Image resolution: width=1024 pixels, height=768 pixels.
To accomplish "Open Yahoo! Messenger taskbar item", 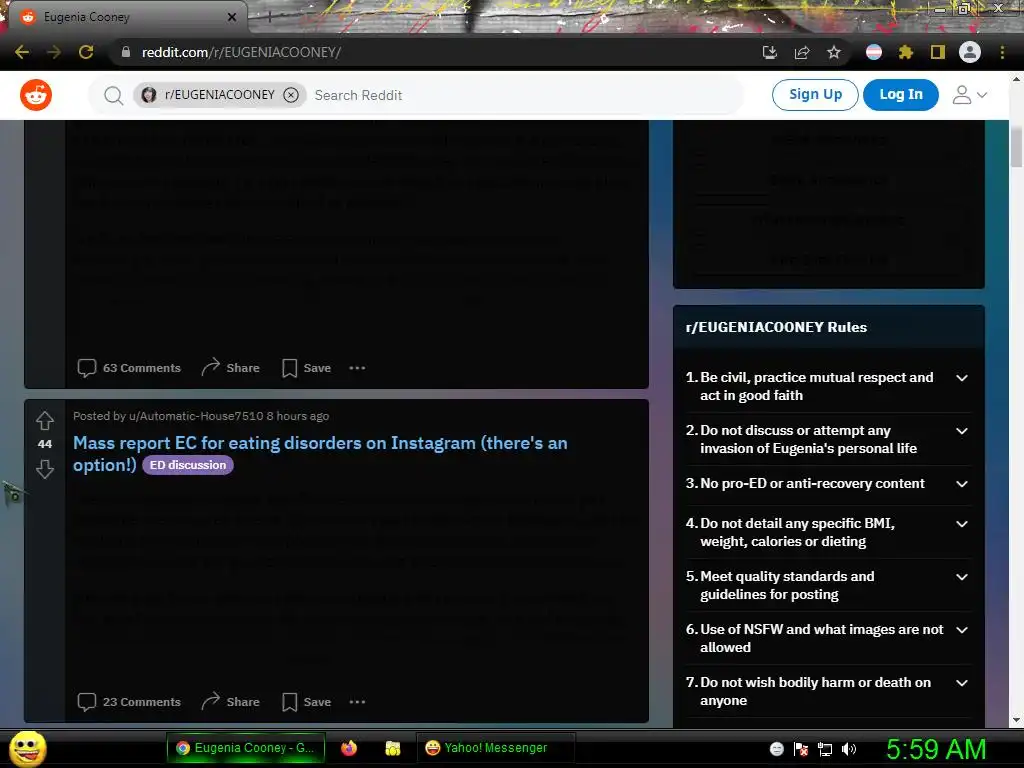I will [x=495, y=748].
